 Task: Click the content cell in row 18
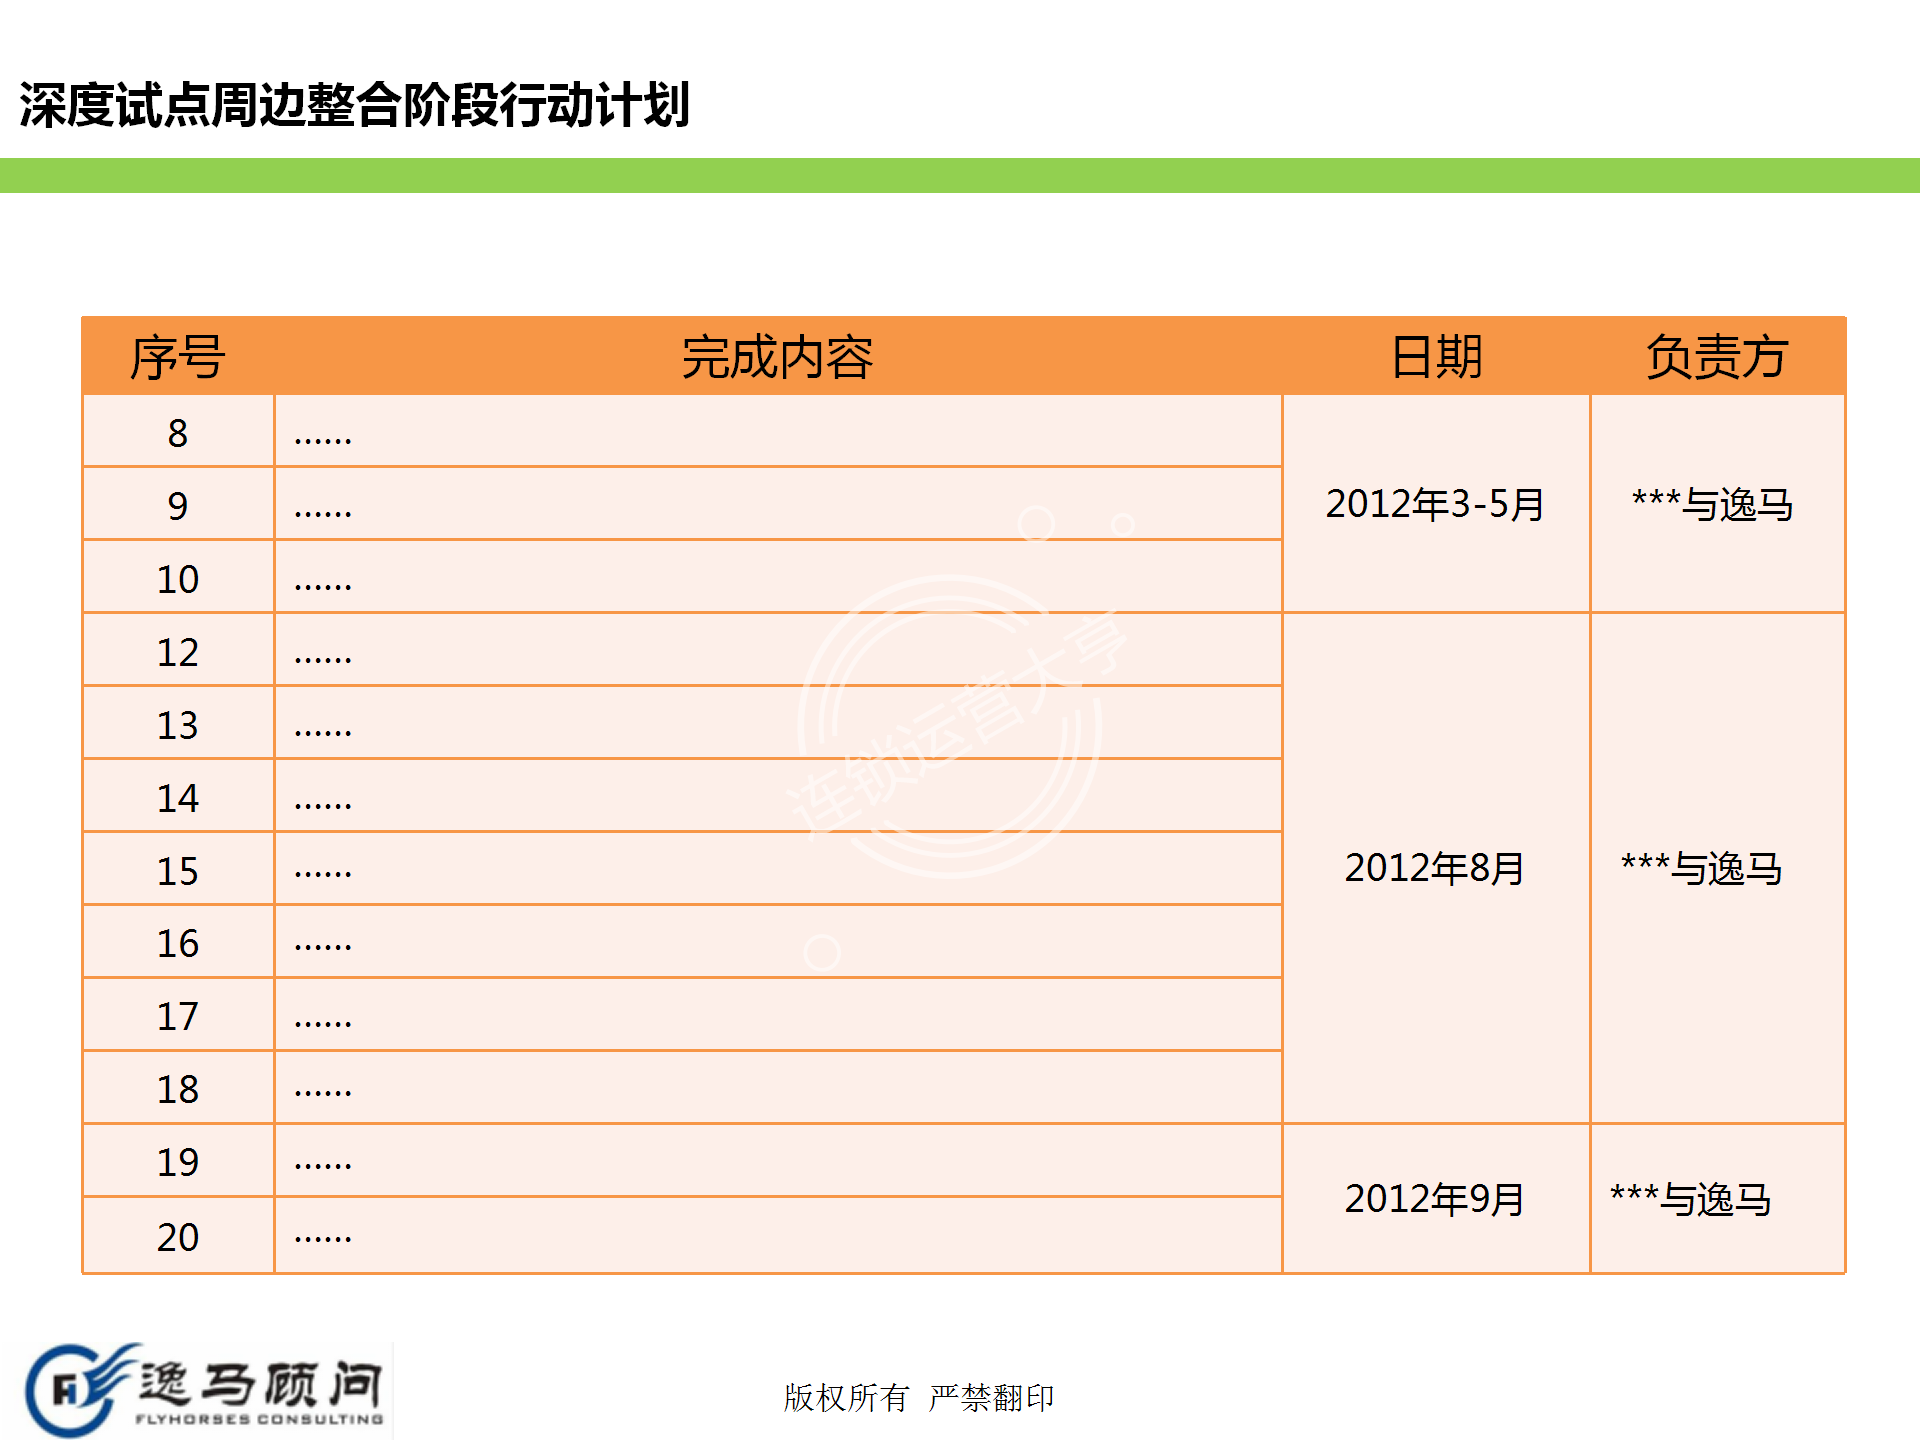pos(777,1089)
